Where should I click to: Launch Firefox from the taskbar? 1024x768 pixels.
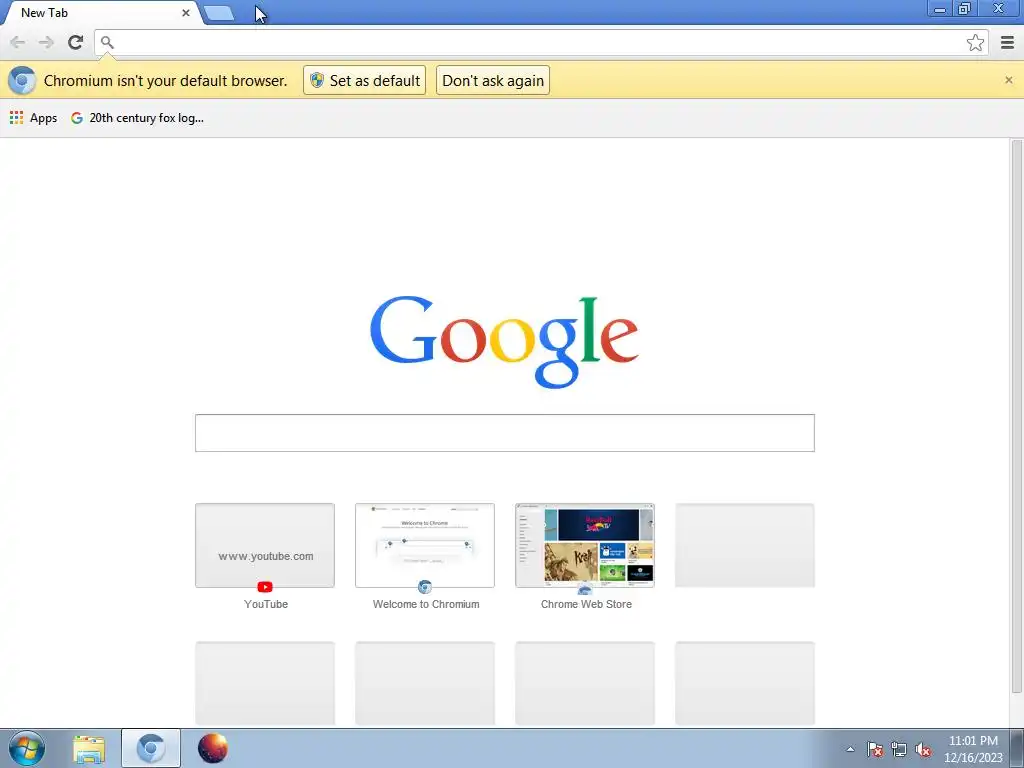point(212,748)
